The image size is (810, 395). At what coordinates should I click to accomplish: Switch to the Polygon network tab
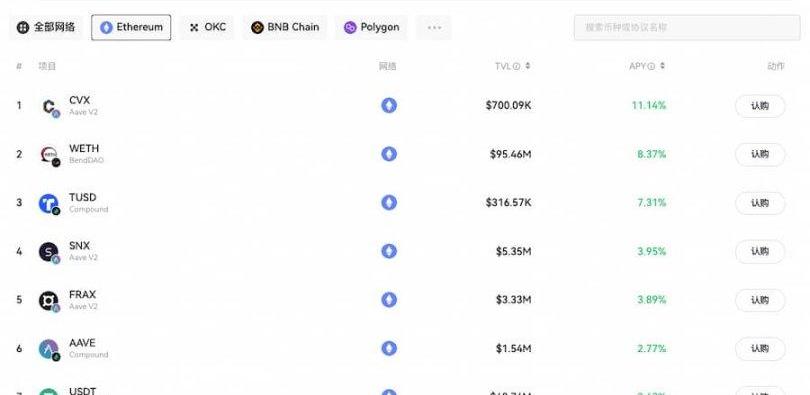pos(371,27)
